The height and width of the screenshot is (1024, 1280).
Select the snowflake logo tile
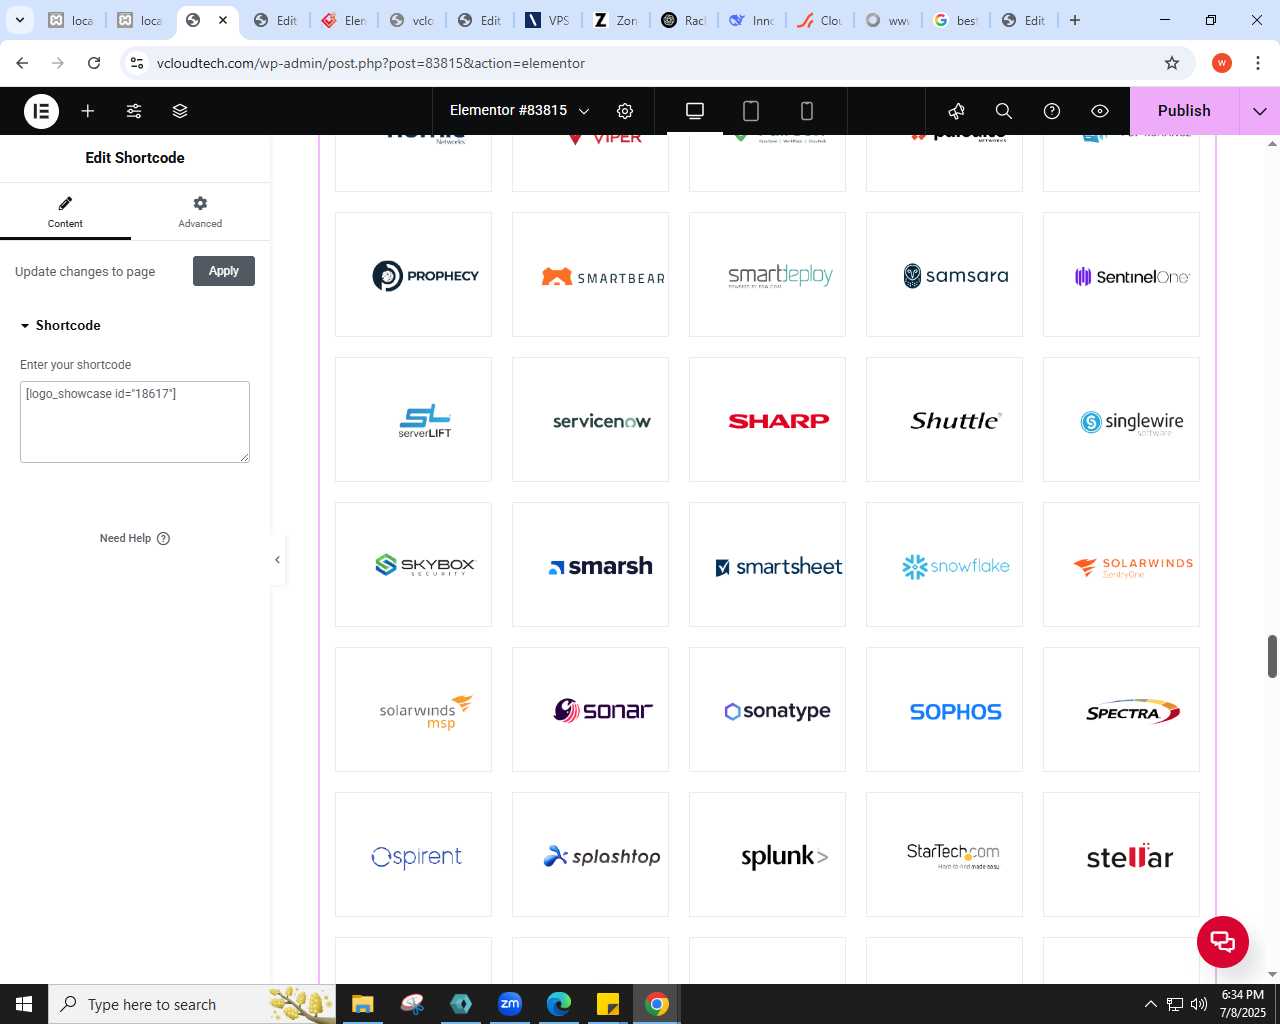944,564
